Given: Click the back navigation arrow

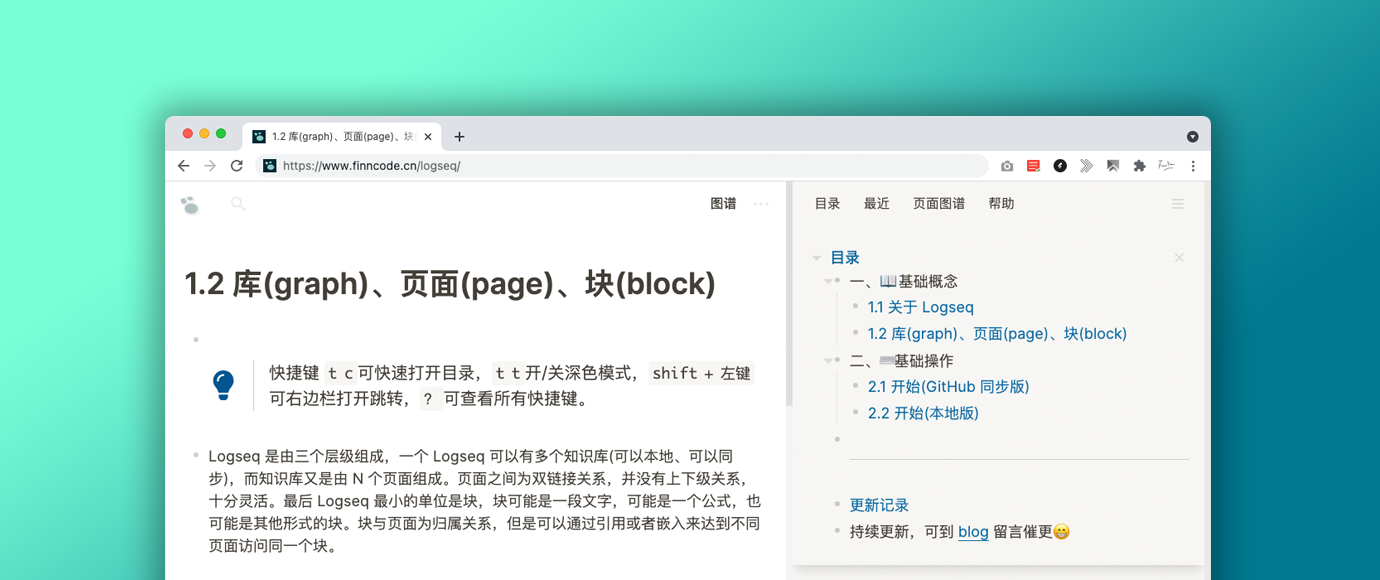Looking at the screenshot, I should 184,166.
